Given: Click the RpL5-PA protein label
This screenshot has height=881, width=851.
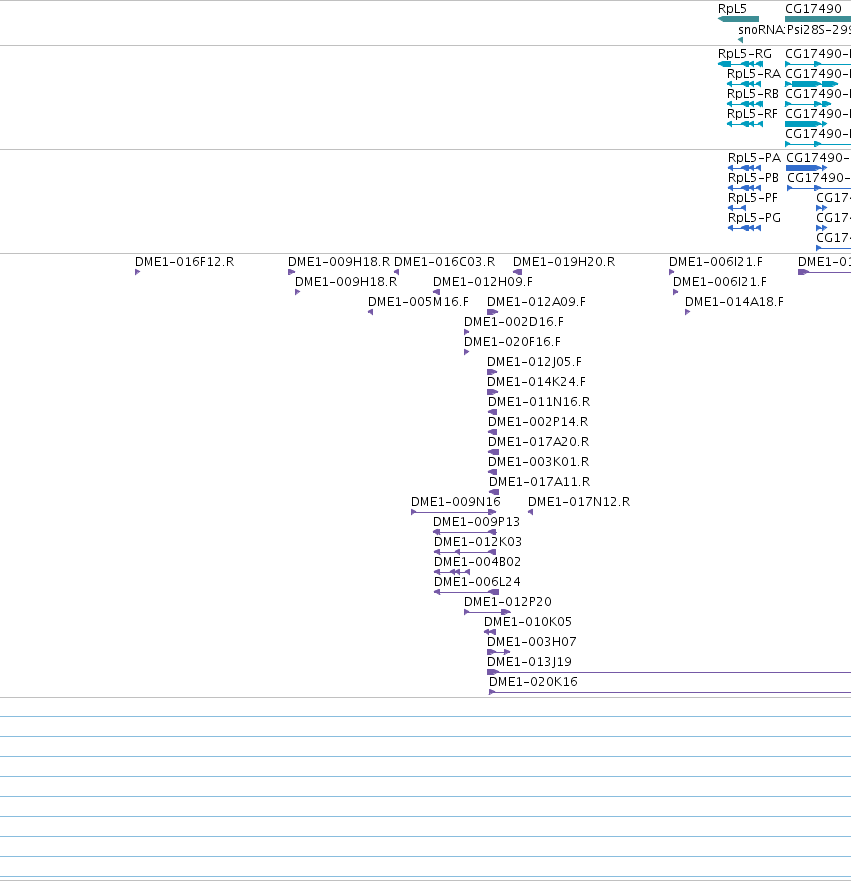Looking at the screenshot, I should click(754, 158).
